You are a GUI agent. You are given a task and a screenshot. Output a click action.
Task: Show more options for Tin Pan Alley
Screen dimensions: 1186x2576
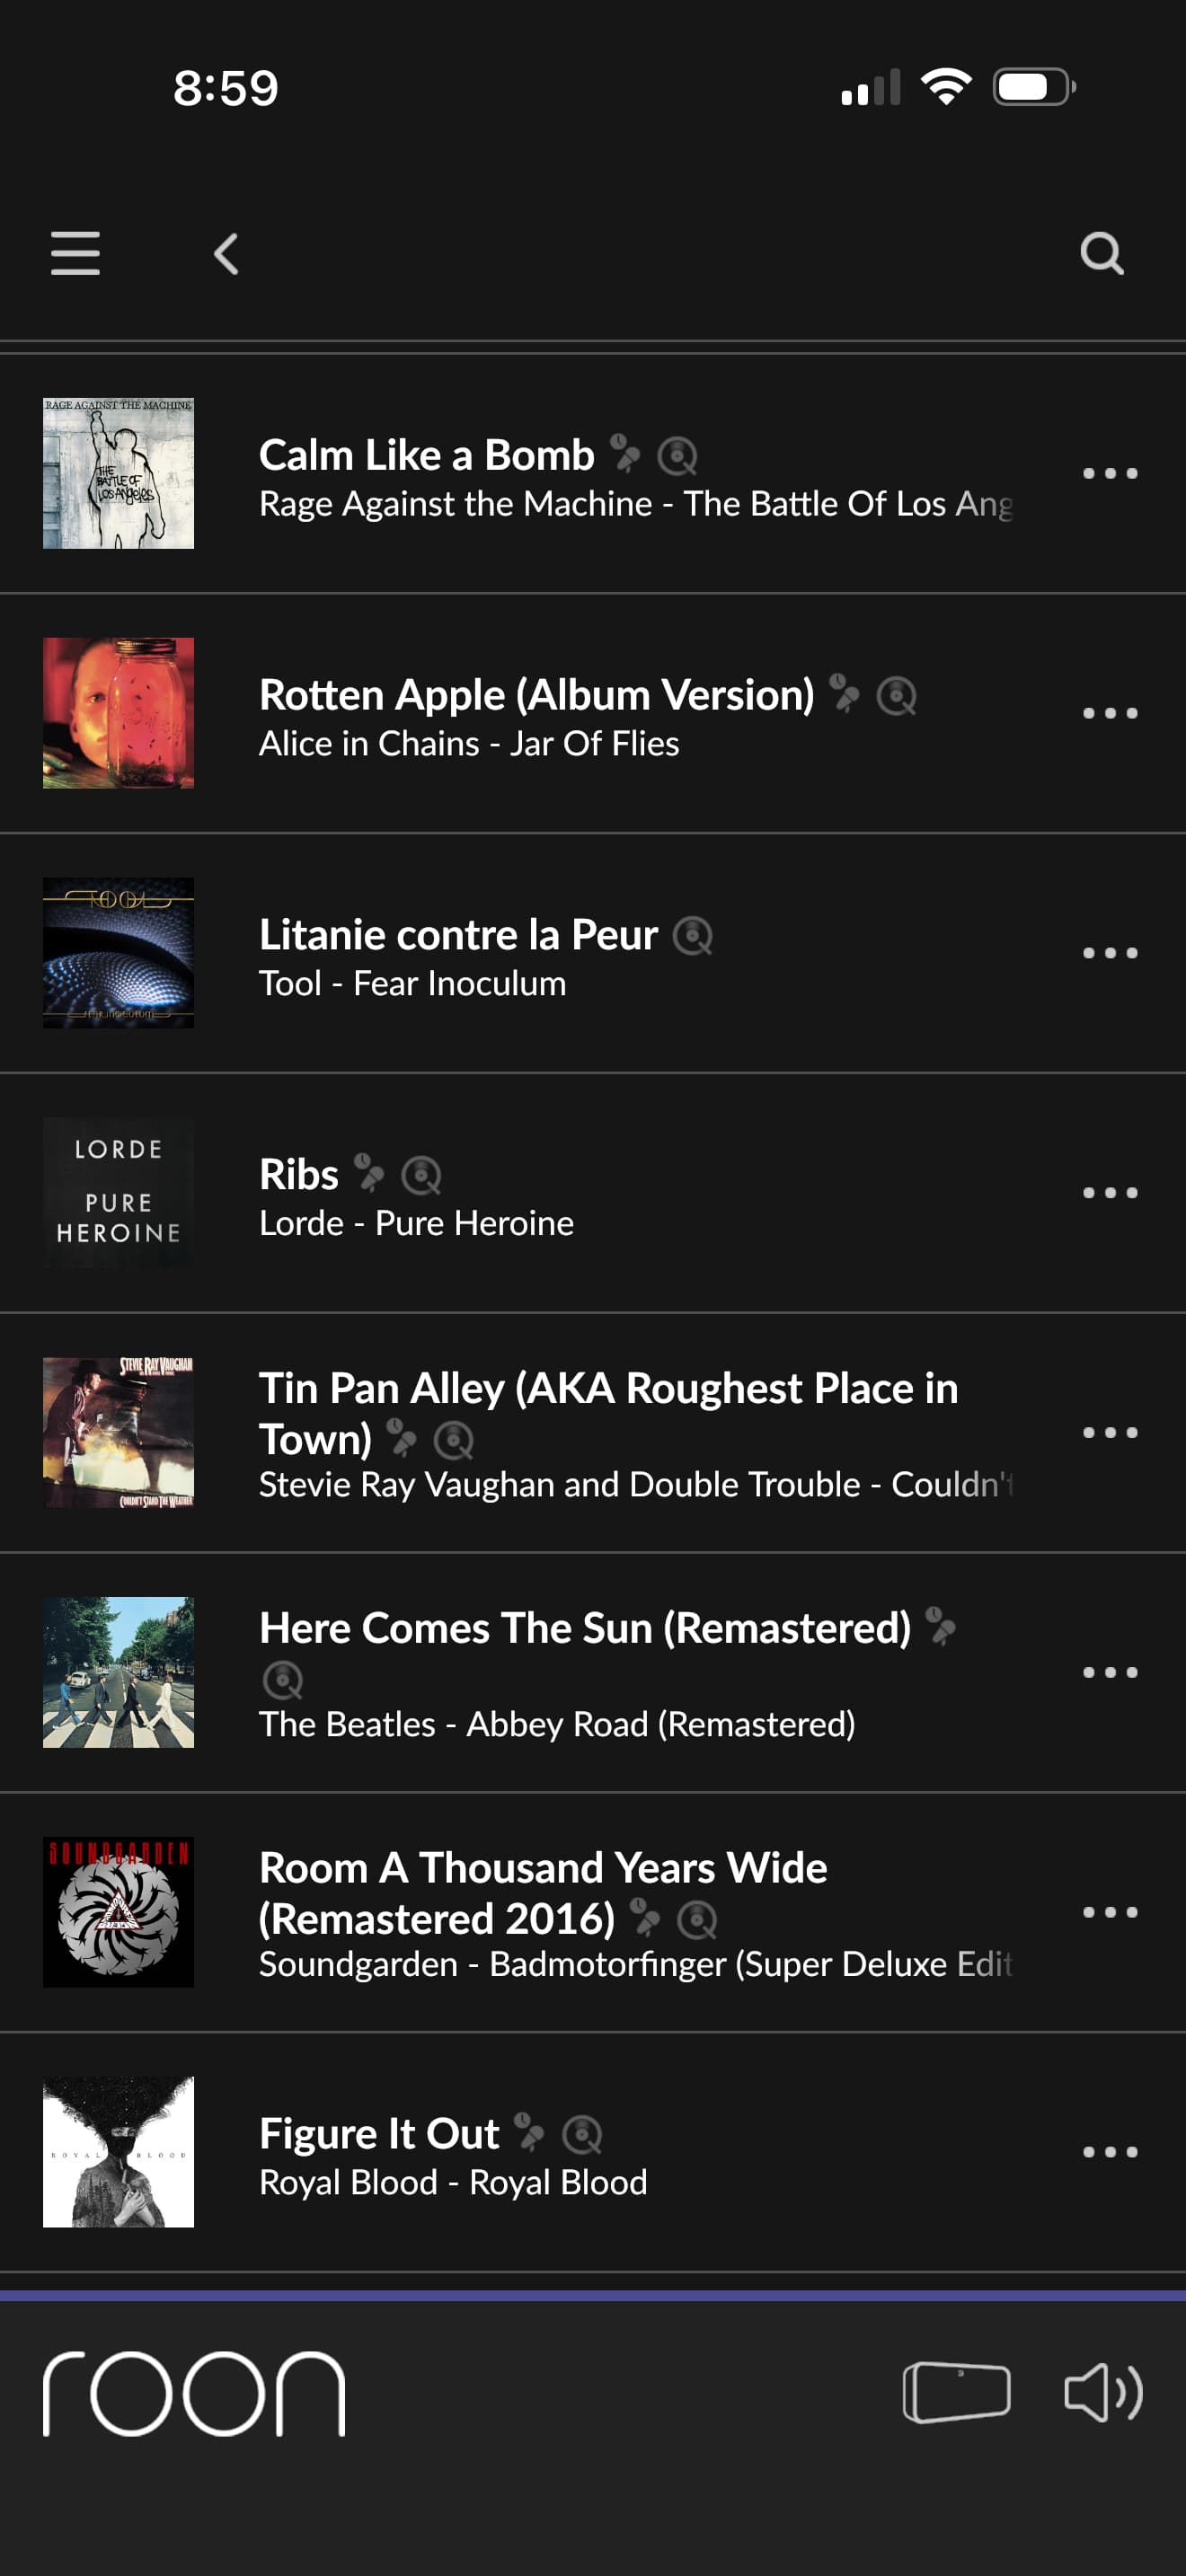[1110, 1432]
